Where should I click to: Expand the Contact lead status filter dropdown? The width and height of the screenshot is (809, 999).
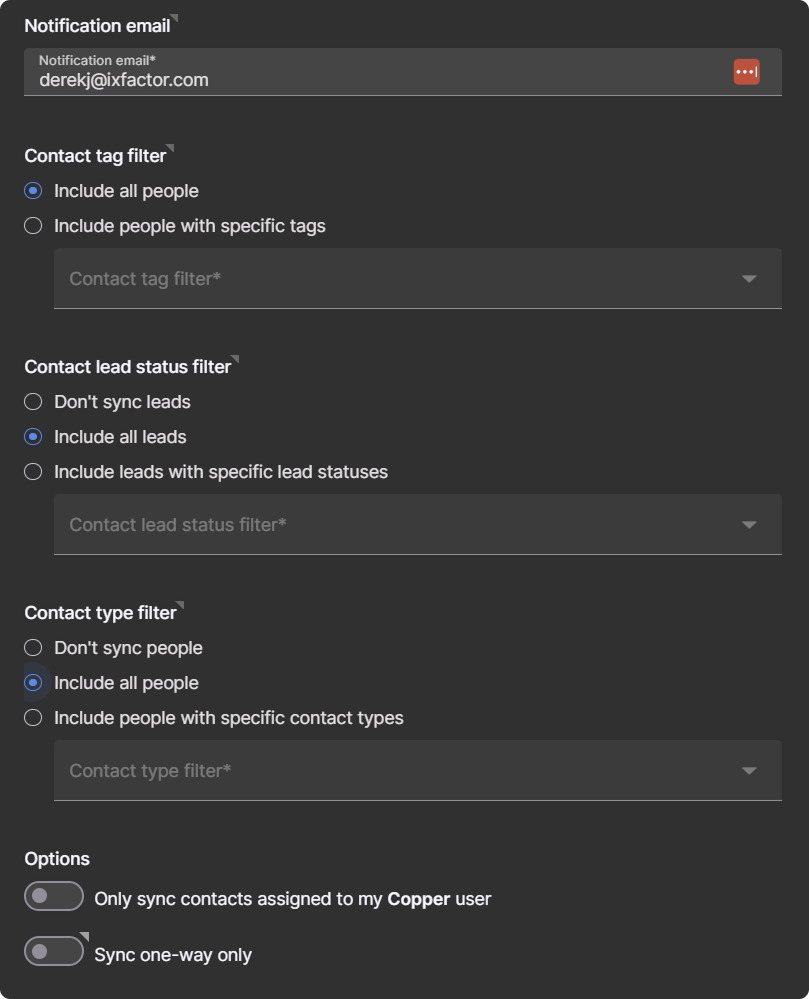417,525
